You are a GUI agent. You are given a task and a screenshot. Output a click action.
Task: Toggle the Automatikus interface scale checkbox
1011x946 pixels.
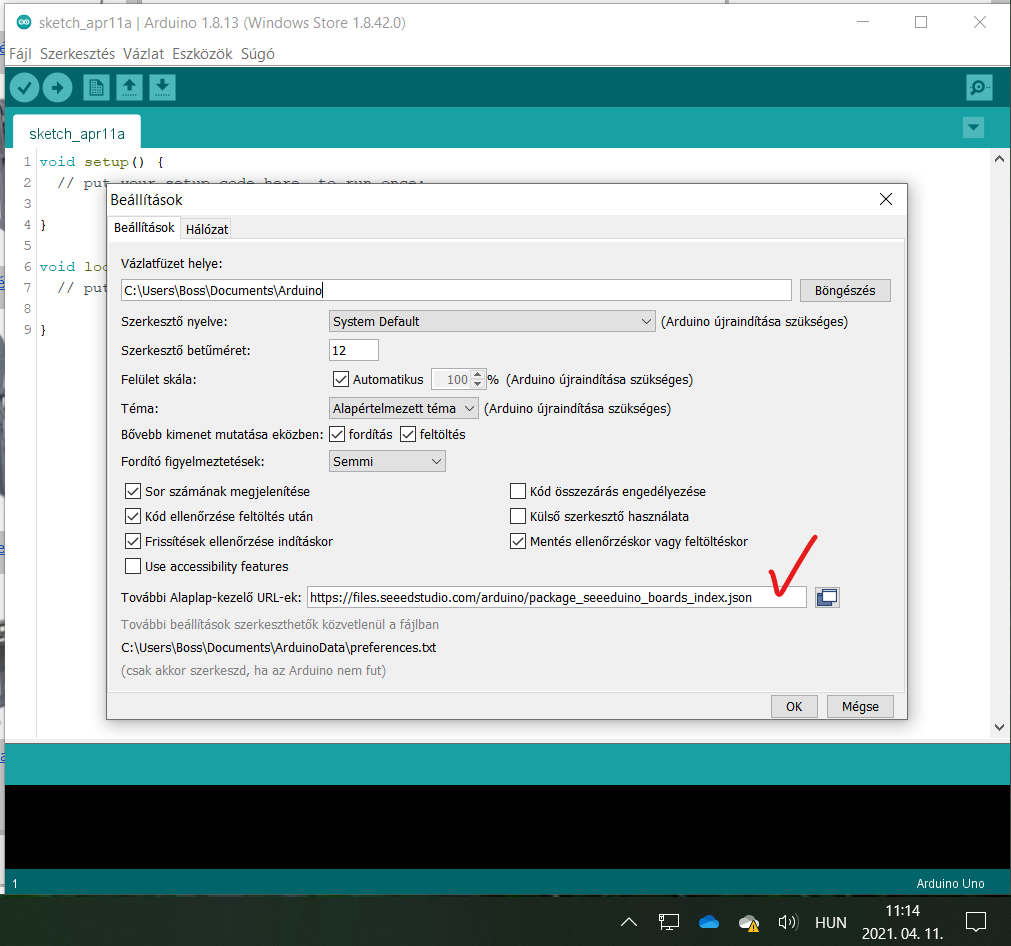pos(340,379)
